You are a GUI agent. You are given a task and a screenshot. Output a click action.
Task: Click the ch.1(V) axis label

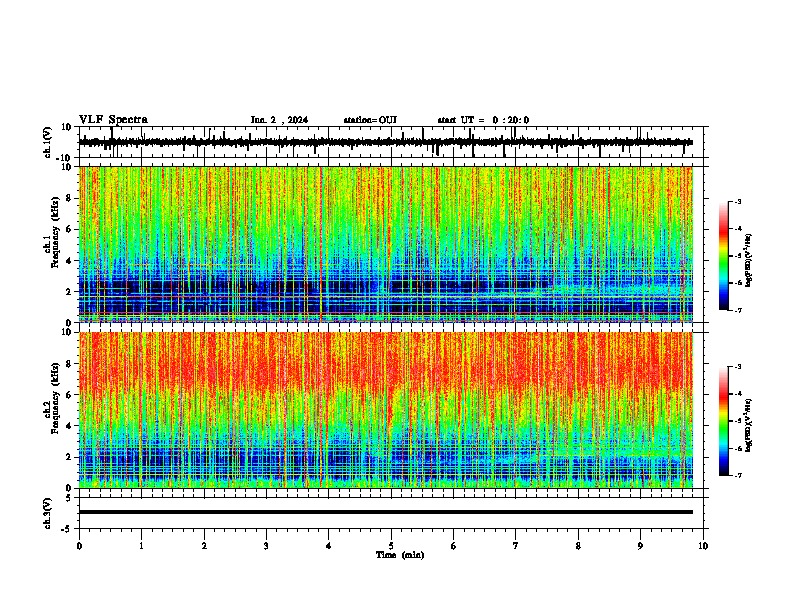[48, 142]
